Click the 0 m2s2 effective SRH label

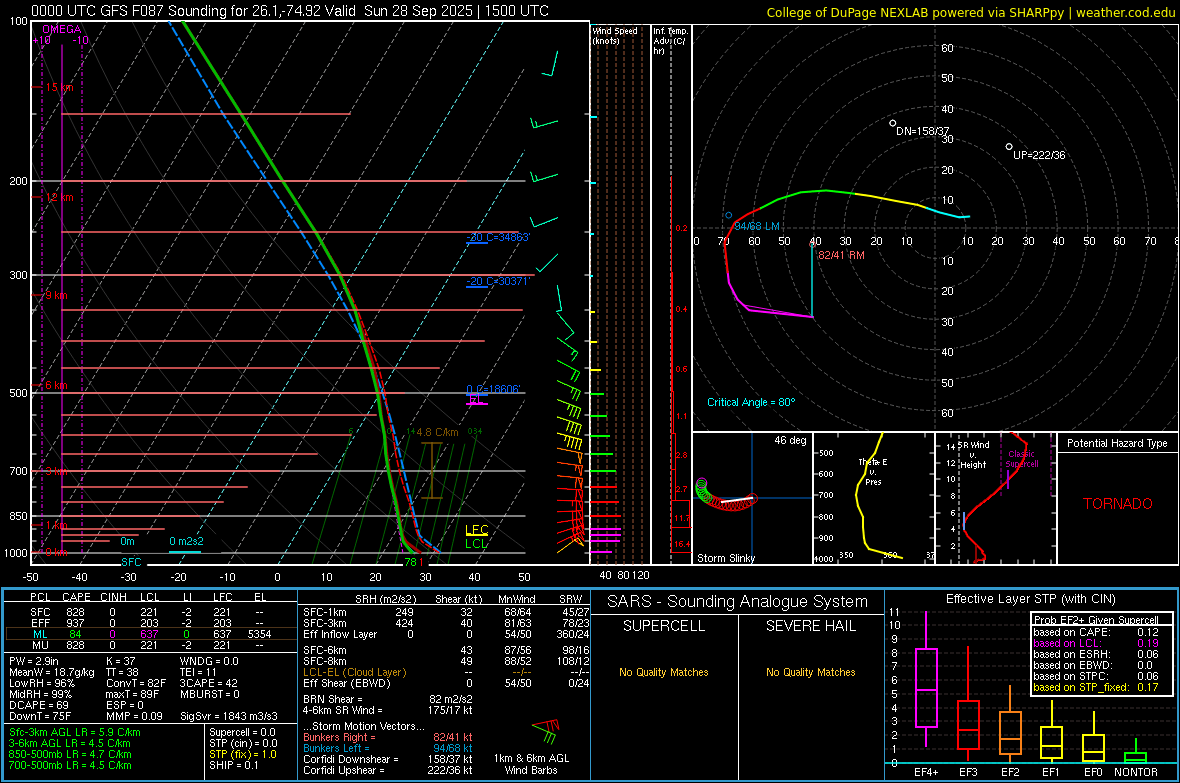186,541
